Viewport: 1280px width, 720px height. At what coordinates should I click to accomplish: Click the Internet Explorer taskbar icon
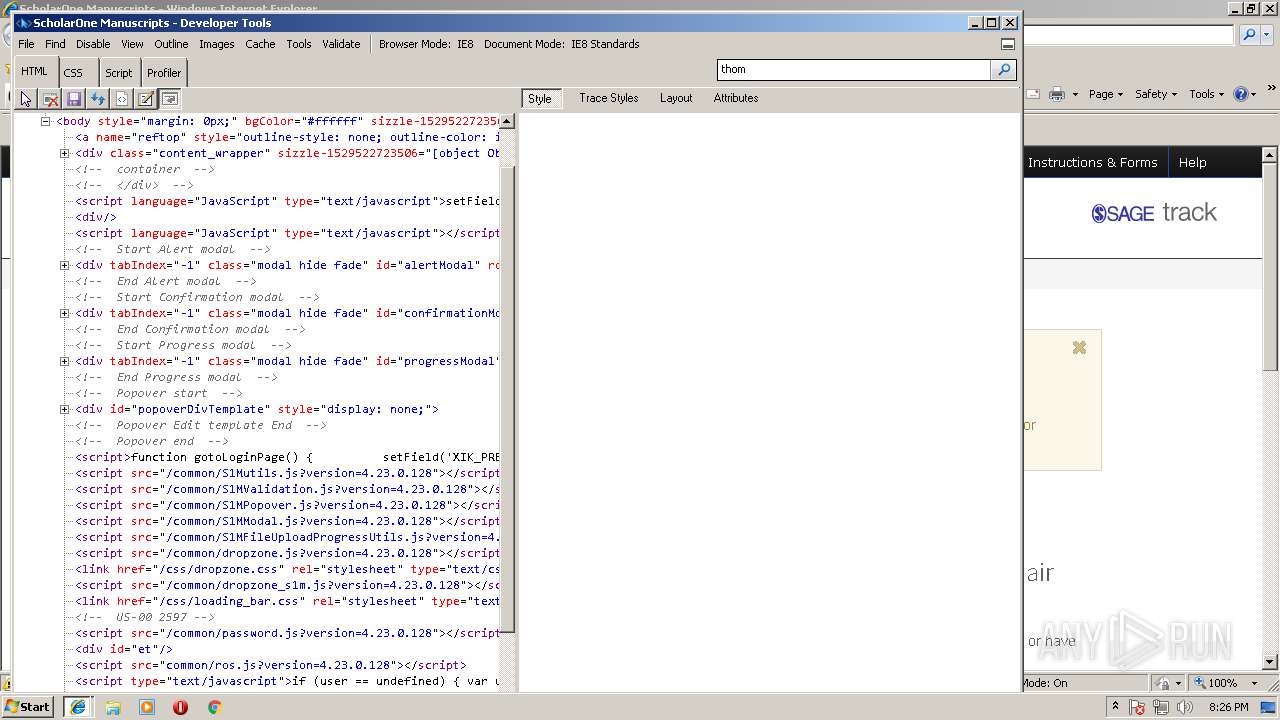(x=77, y=707)
